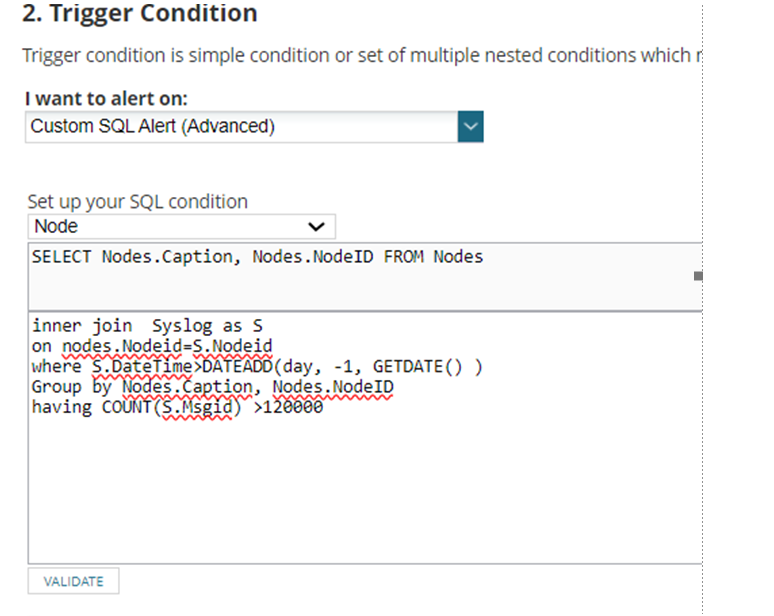The height and width of the screenshot is (616, 774).
Task: Open the teal alert type dropdown arrow
Action: click(470, 127)
